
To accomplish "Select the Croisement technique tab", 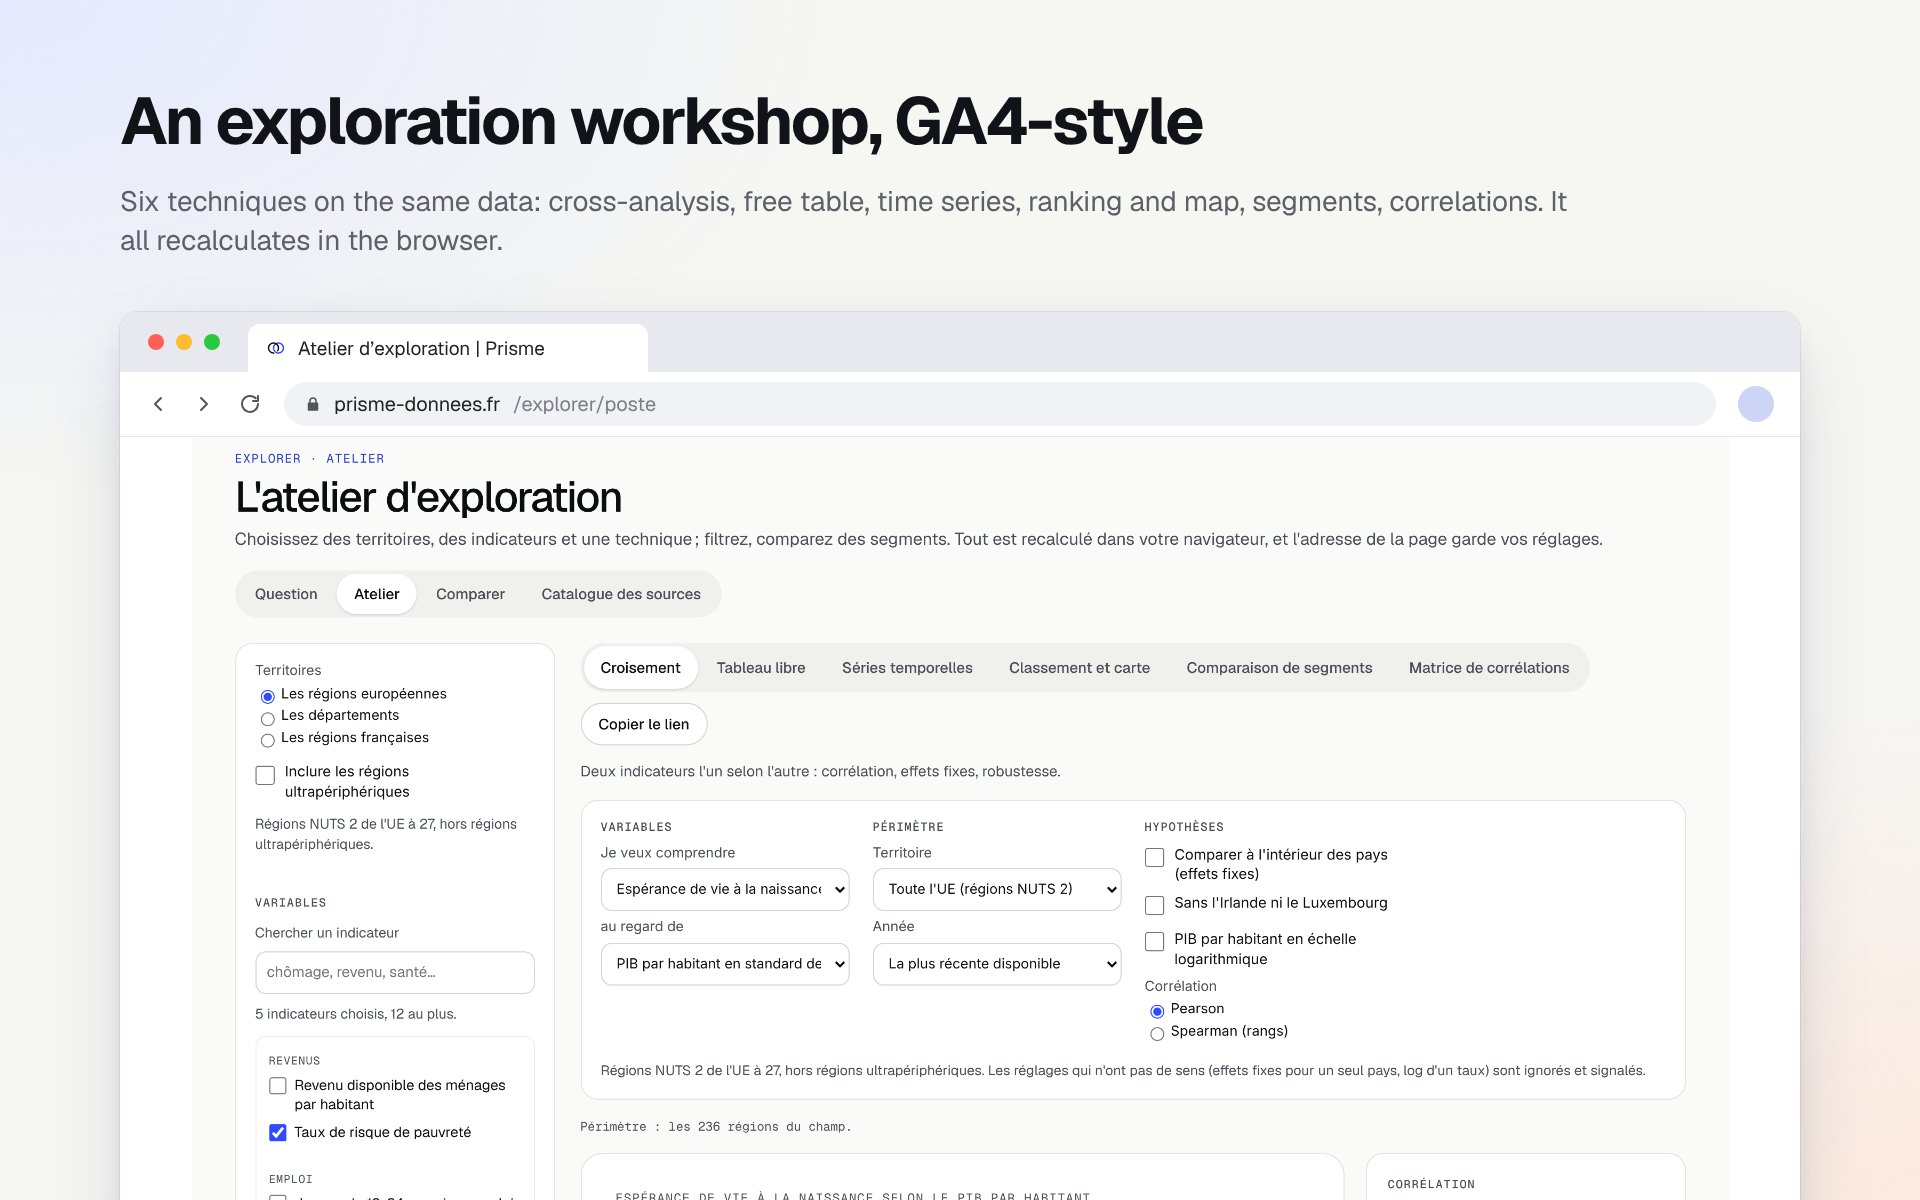I will pyautogui.click(x=640, y=668).
